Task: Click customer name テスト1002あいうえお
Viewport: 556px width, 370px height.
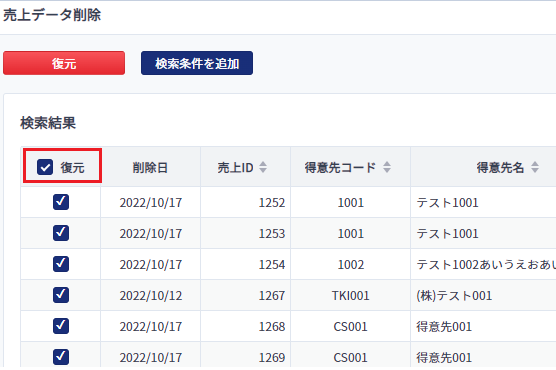Action: pyautogui.click(x=486, y=265)
